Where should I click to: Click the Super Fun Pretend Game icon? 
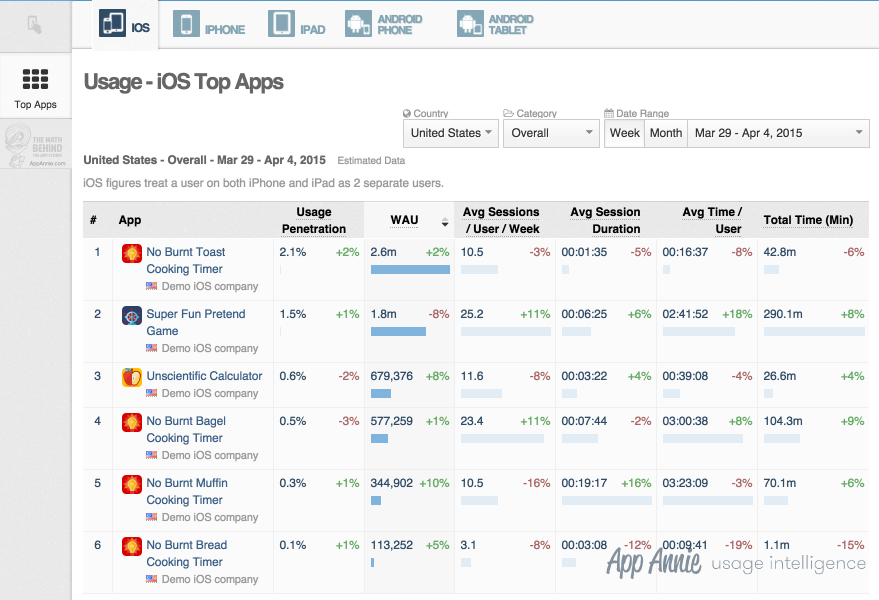(132, 315)
